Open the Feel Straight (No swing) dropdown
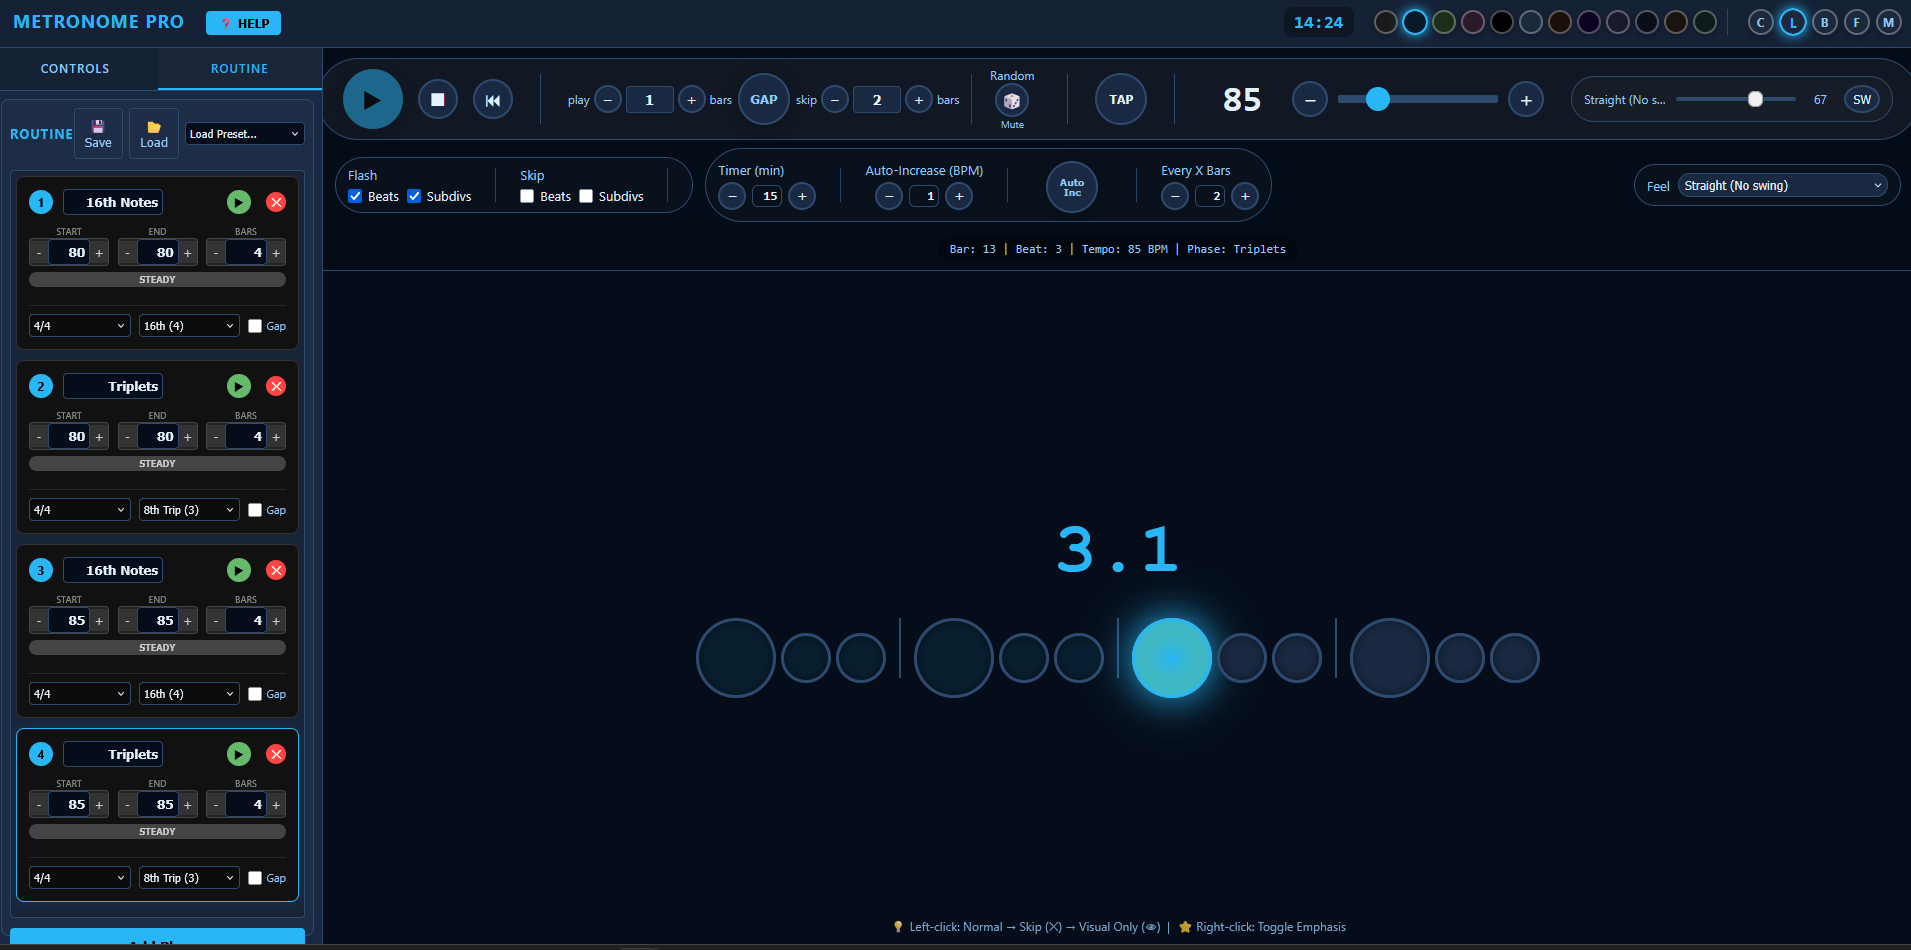 [1783, 185]
